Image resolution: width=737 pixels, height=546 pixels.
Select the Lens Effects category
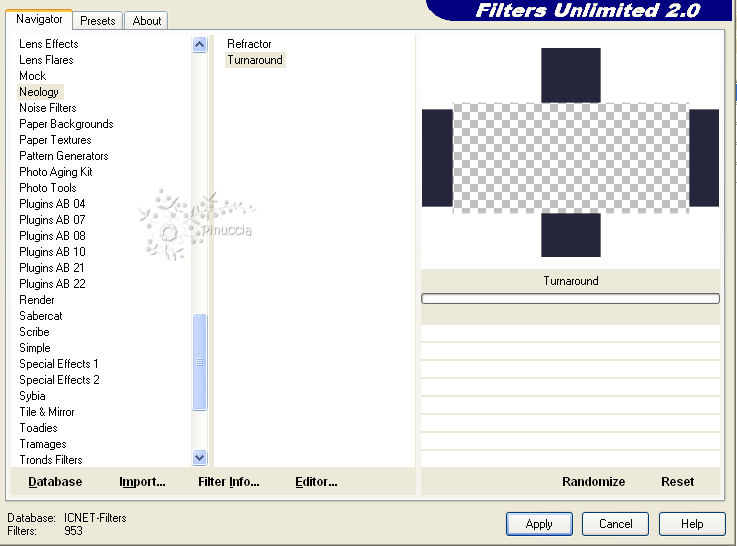(49, 44)
